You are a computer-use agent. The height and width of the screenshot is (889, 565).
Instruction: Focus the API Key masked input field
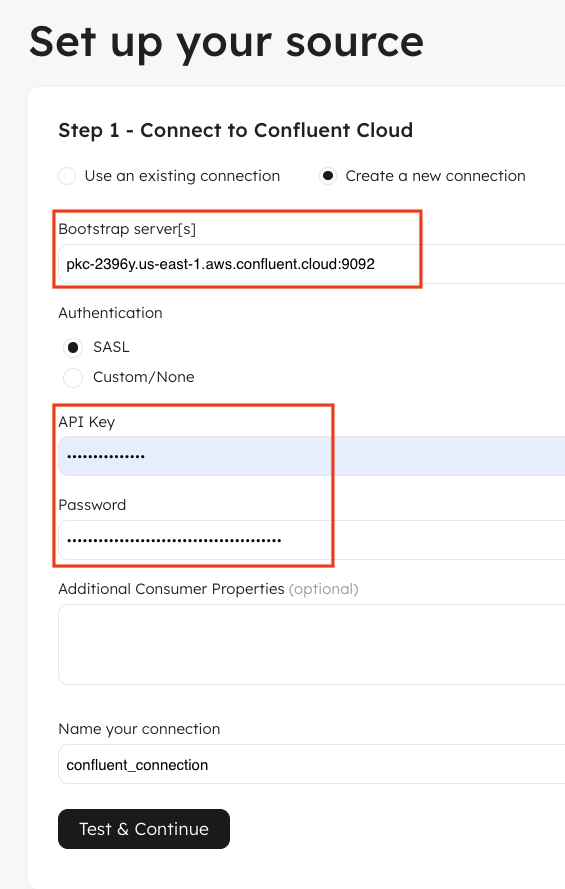coord(312,456)
